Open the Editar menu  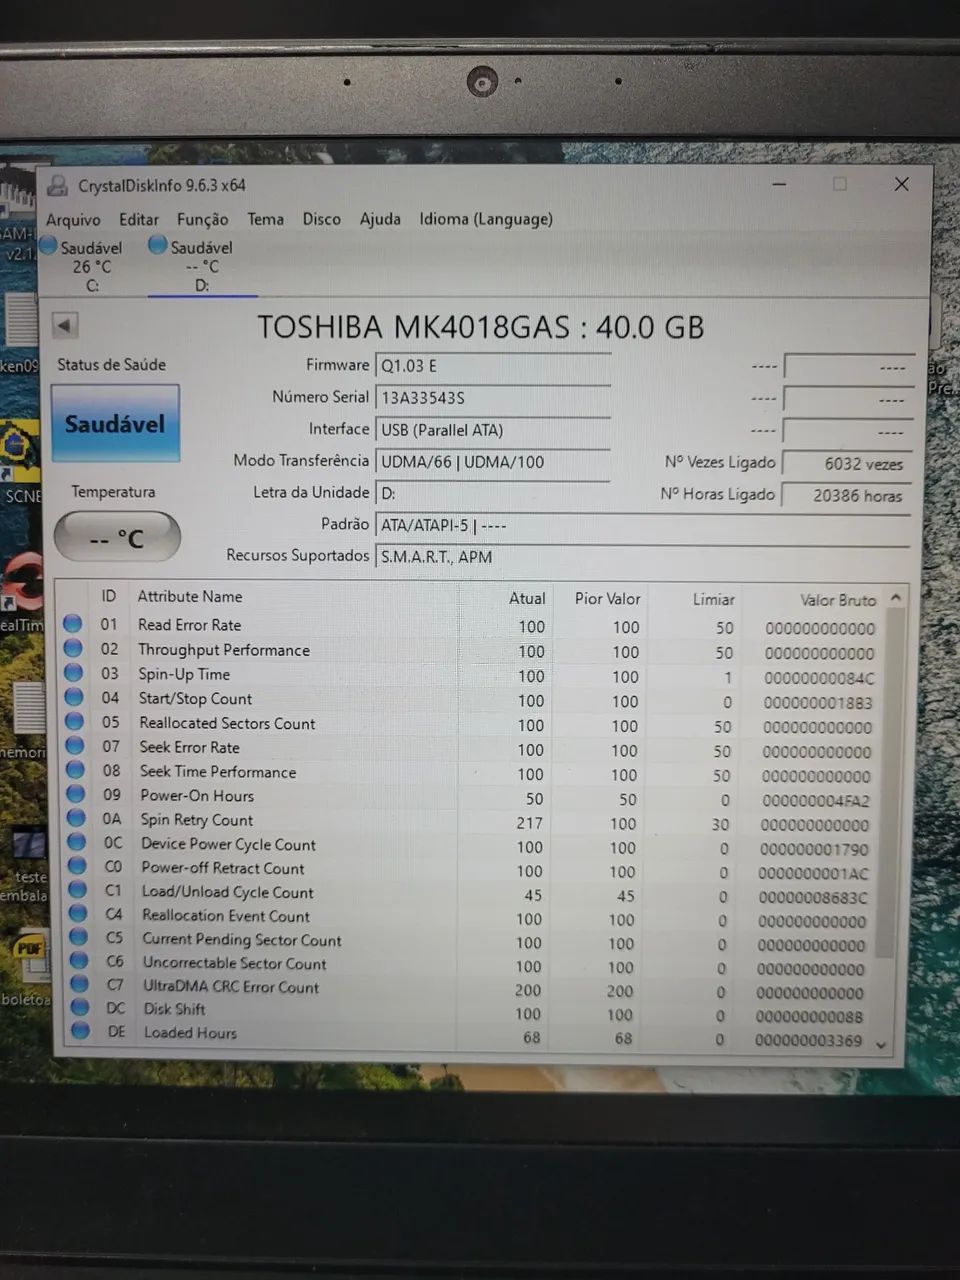(139, 219)
